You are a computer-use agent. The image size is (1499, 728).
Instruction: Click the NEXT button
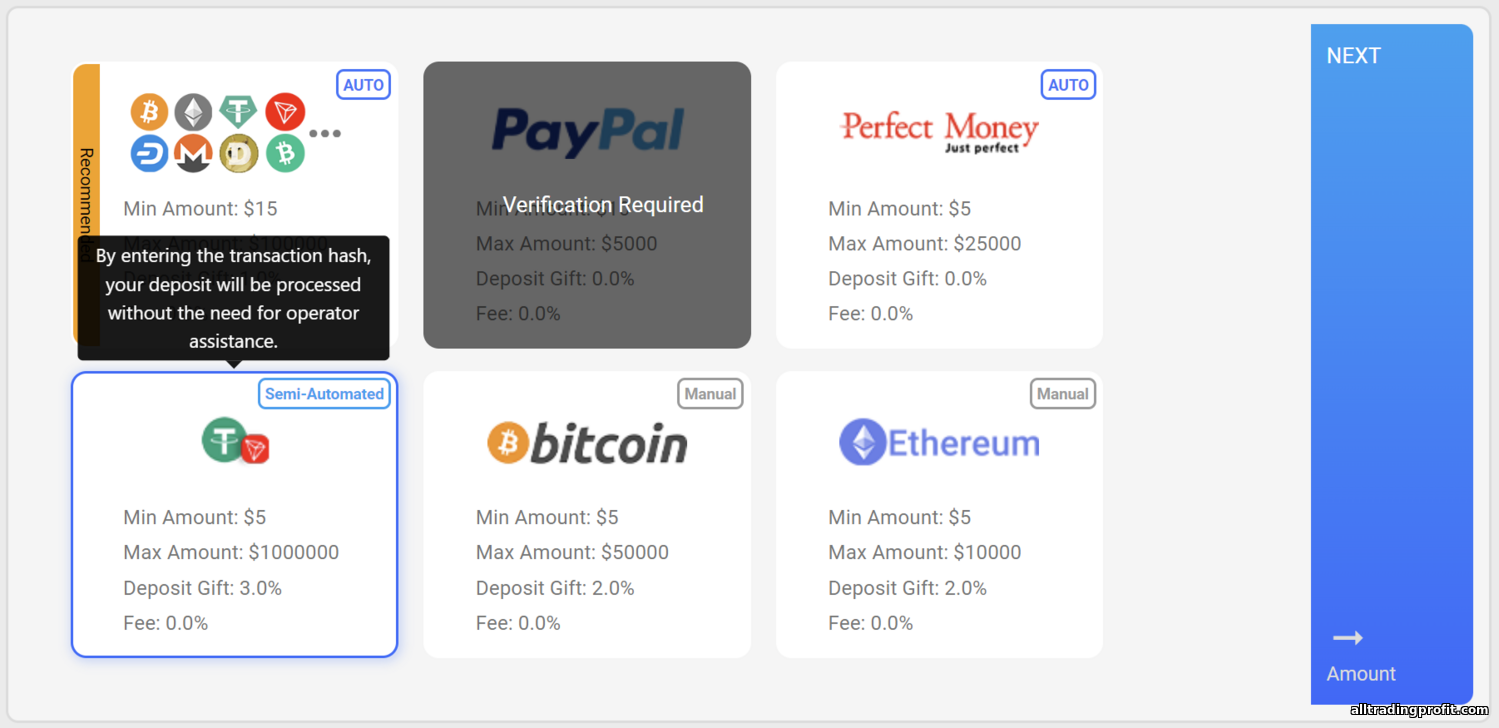click(1392, 364)
